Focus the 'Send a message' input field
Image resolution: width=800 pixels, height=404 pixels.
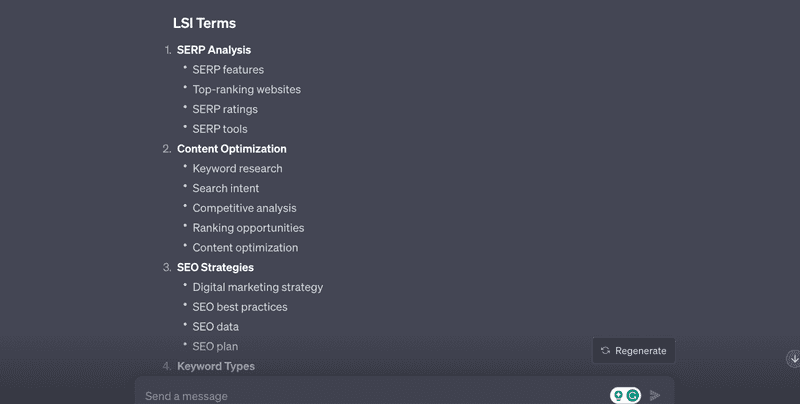[372, 396]
